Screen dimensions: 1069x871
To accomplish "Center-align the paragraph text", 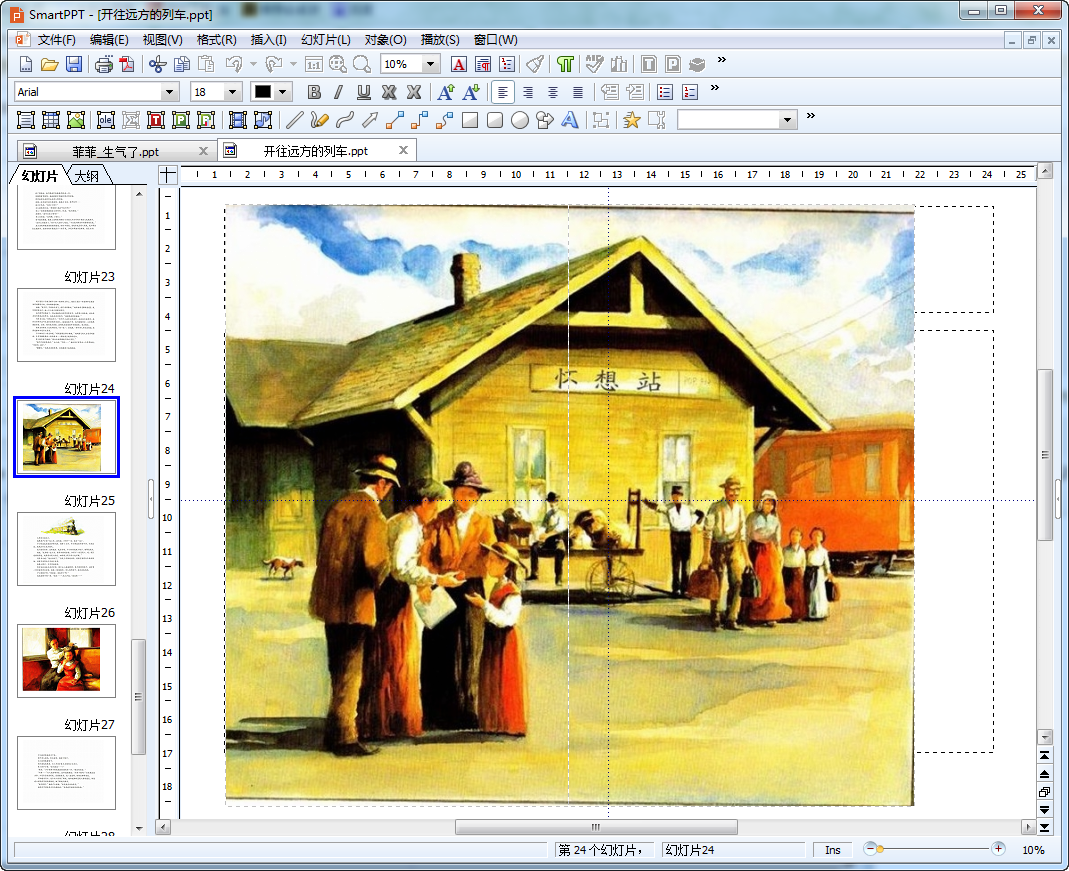I will (x=553, y=92).
